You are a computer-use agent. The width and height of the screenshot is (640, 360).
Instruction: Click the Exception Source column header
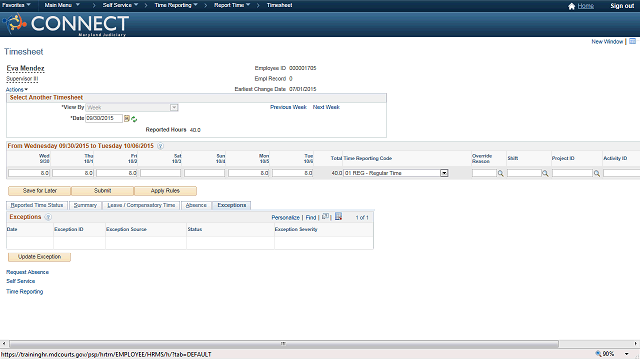[126, 229]
